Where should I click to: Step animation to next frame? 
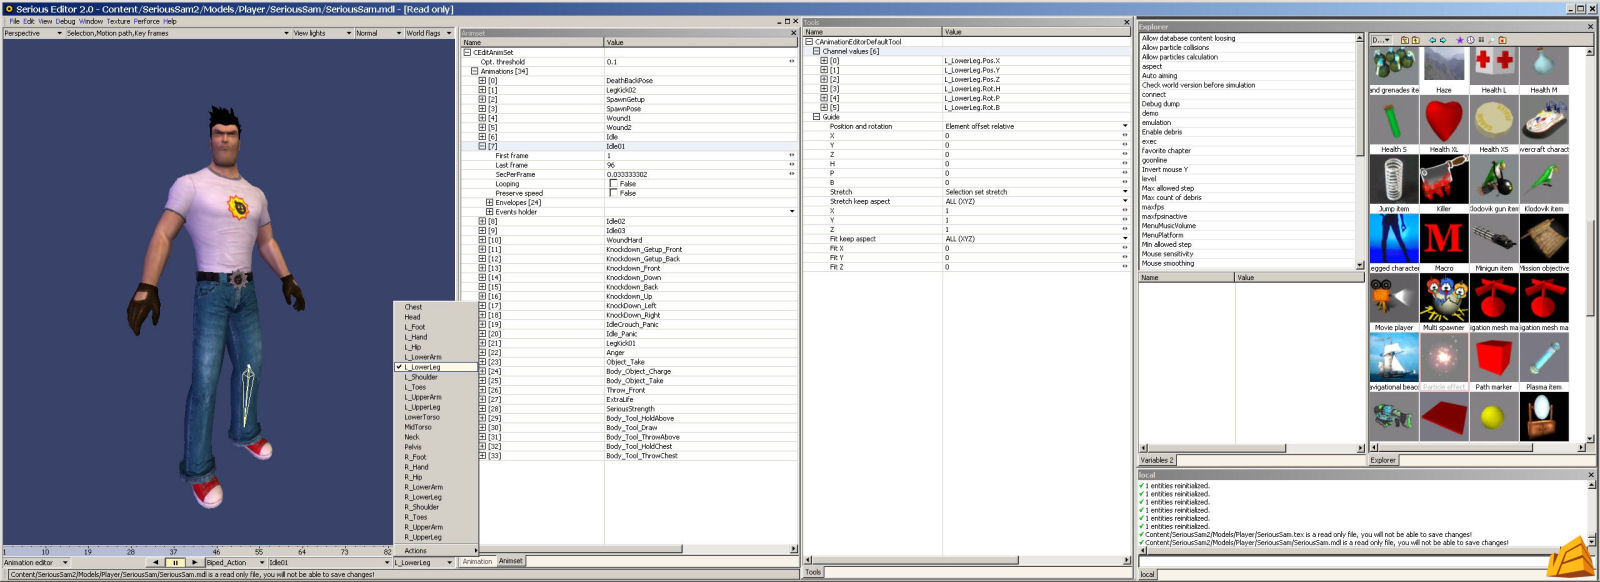194,563
